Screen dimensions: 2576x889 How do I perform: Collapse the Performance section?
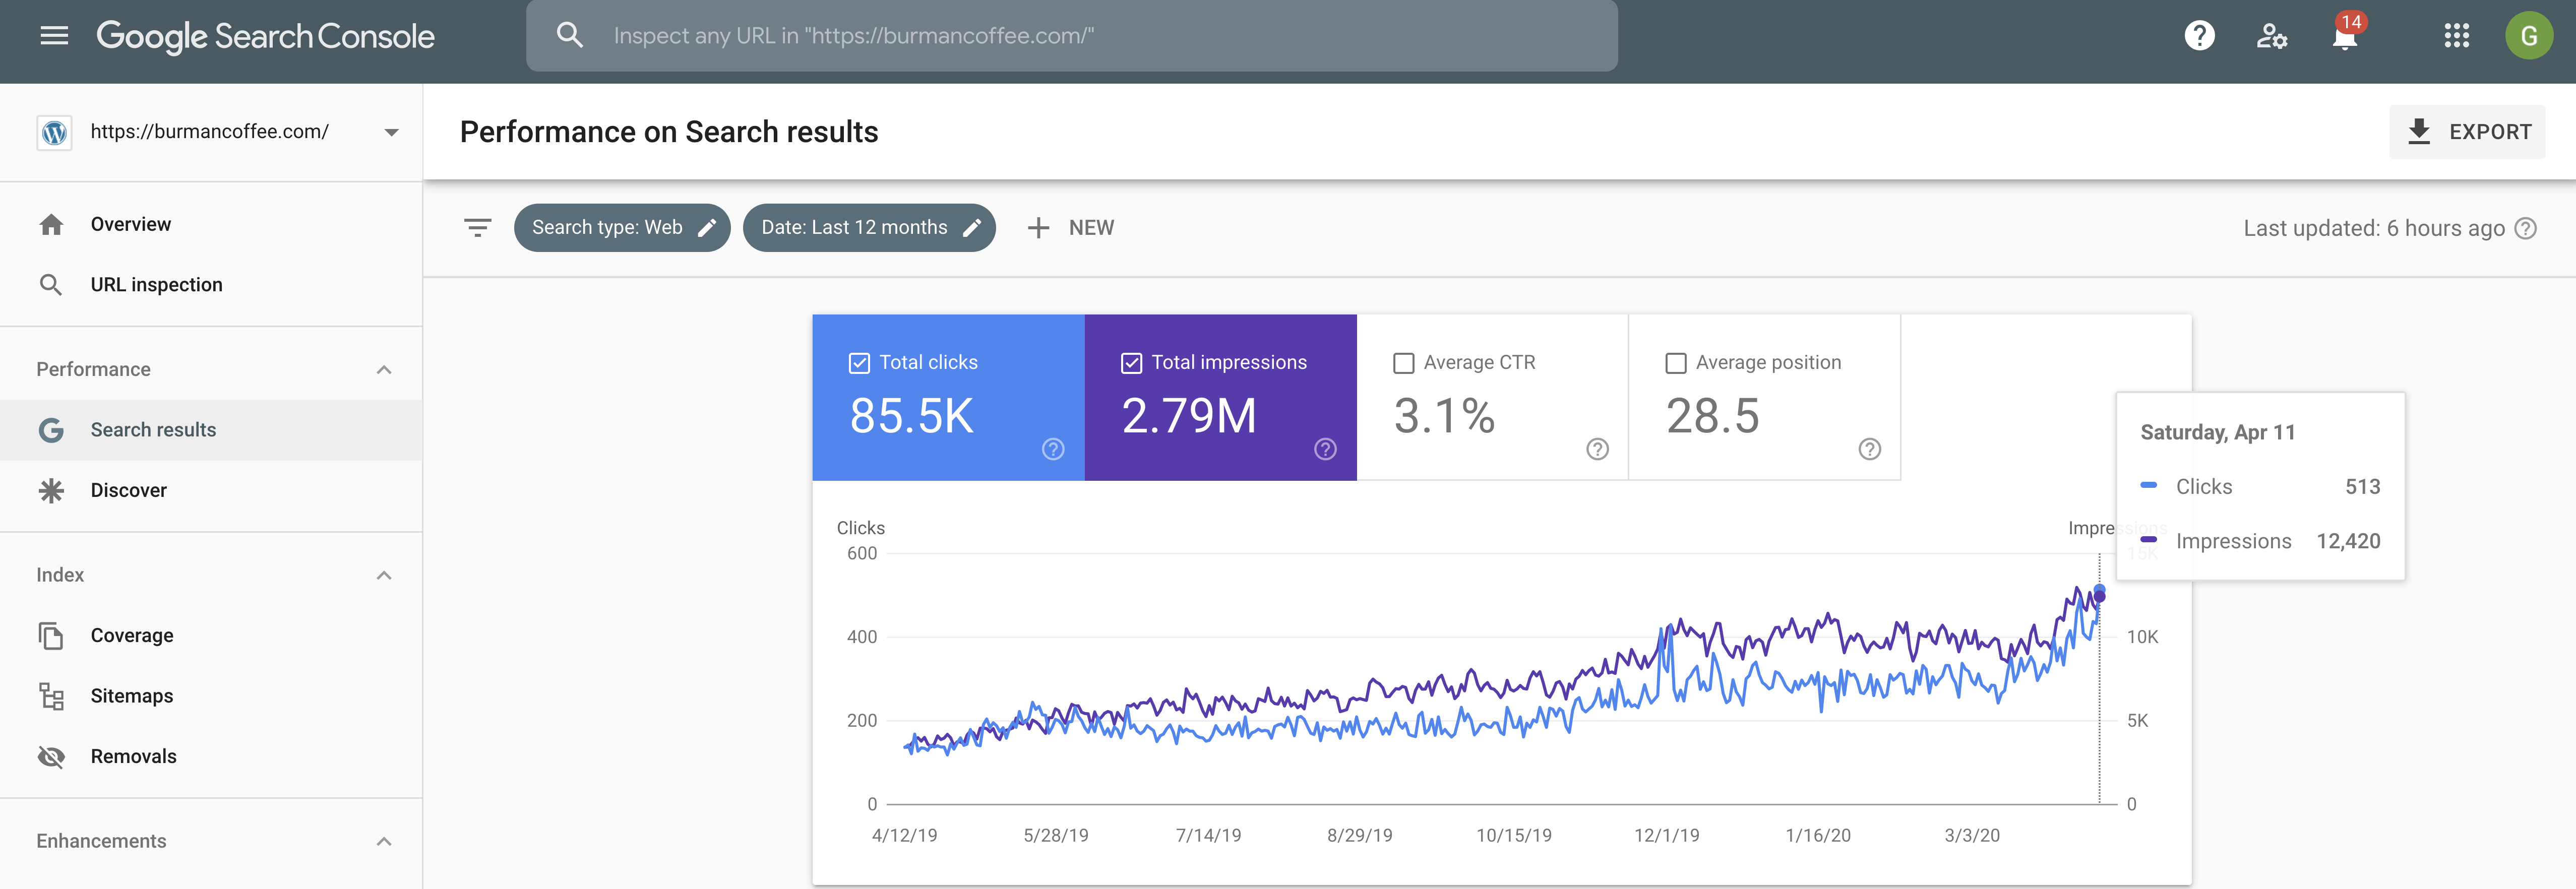(384, 370)
